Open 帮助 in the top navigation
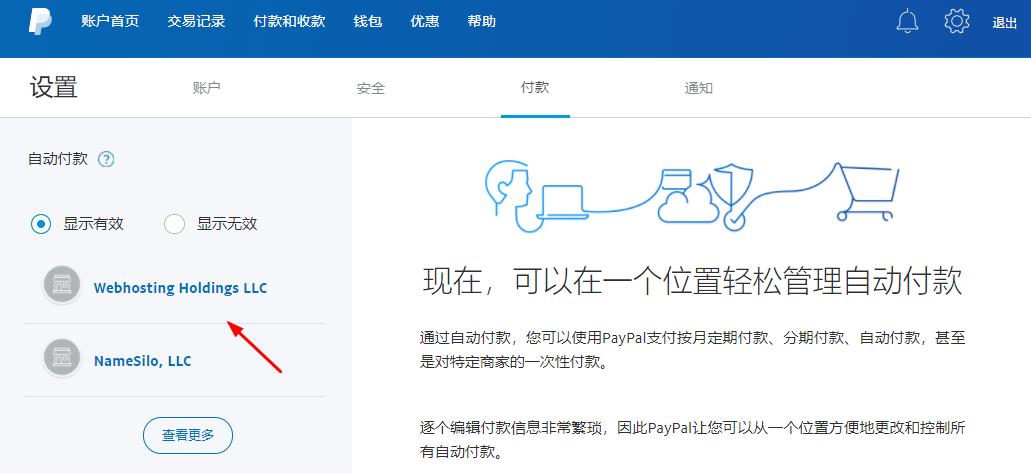Screen dimensions: 1031x474 [x=481, y=22]
